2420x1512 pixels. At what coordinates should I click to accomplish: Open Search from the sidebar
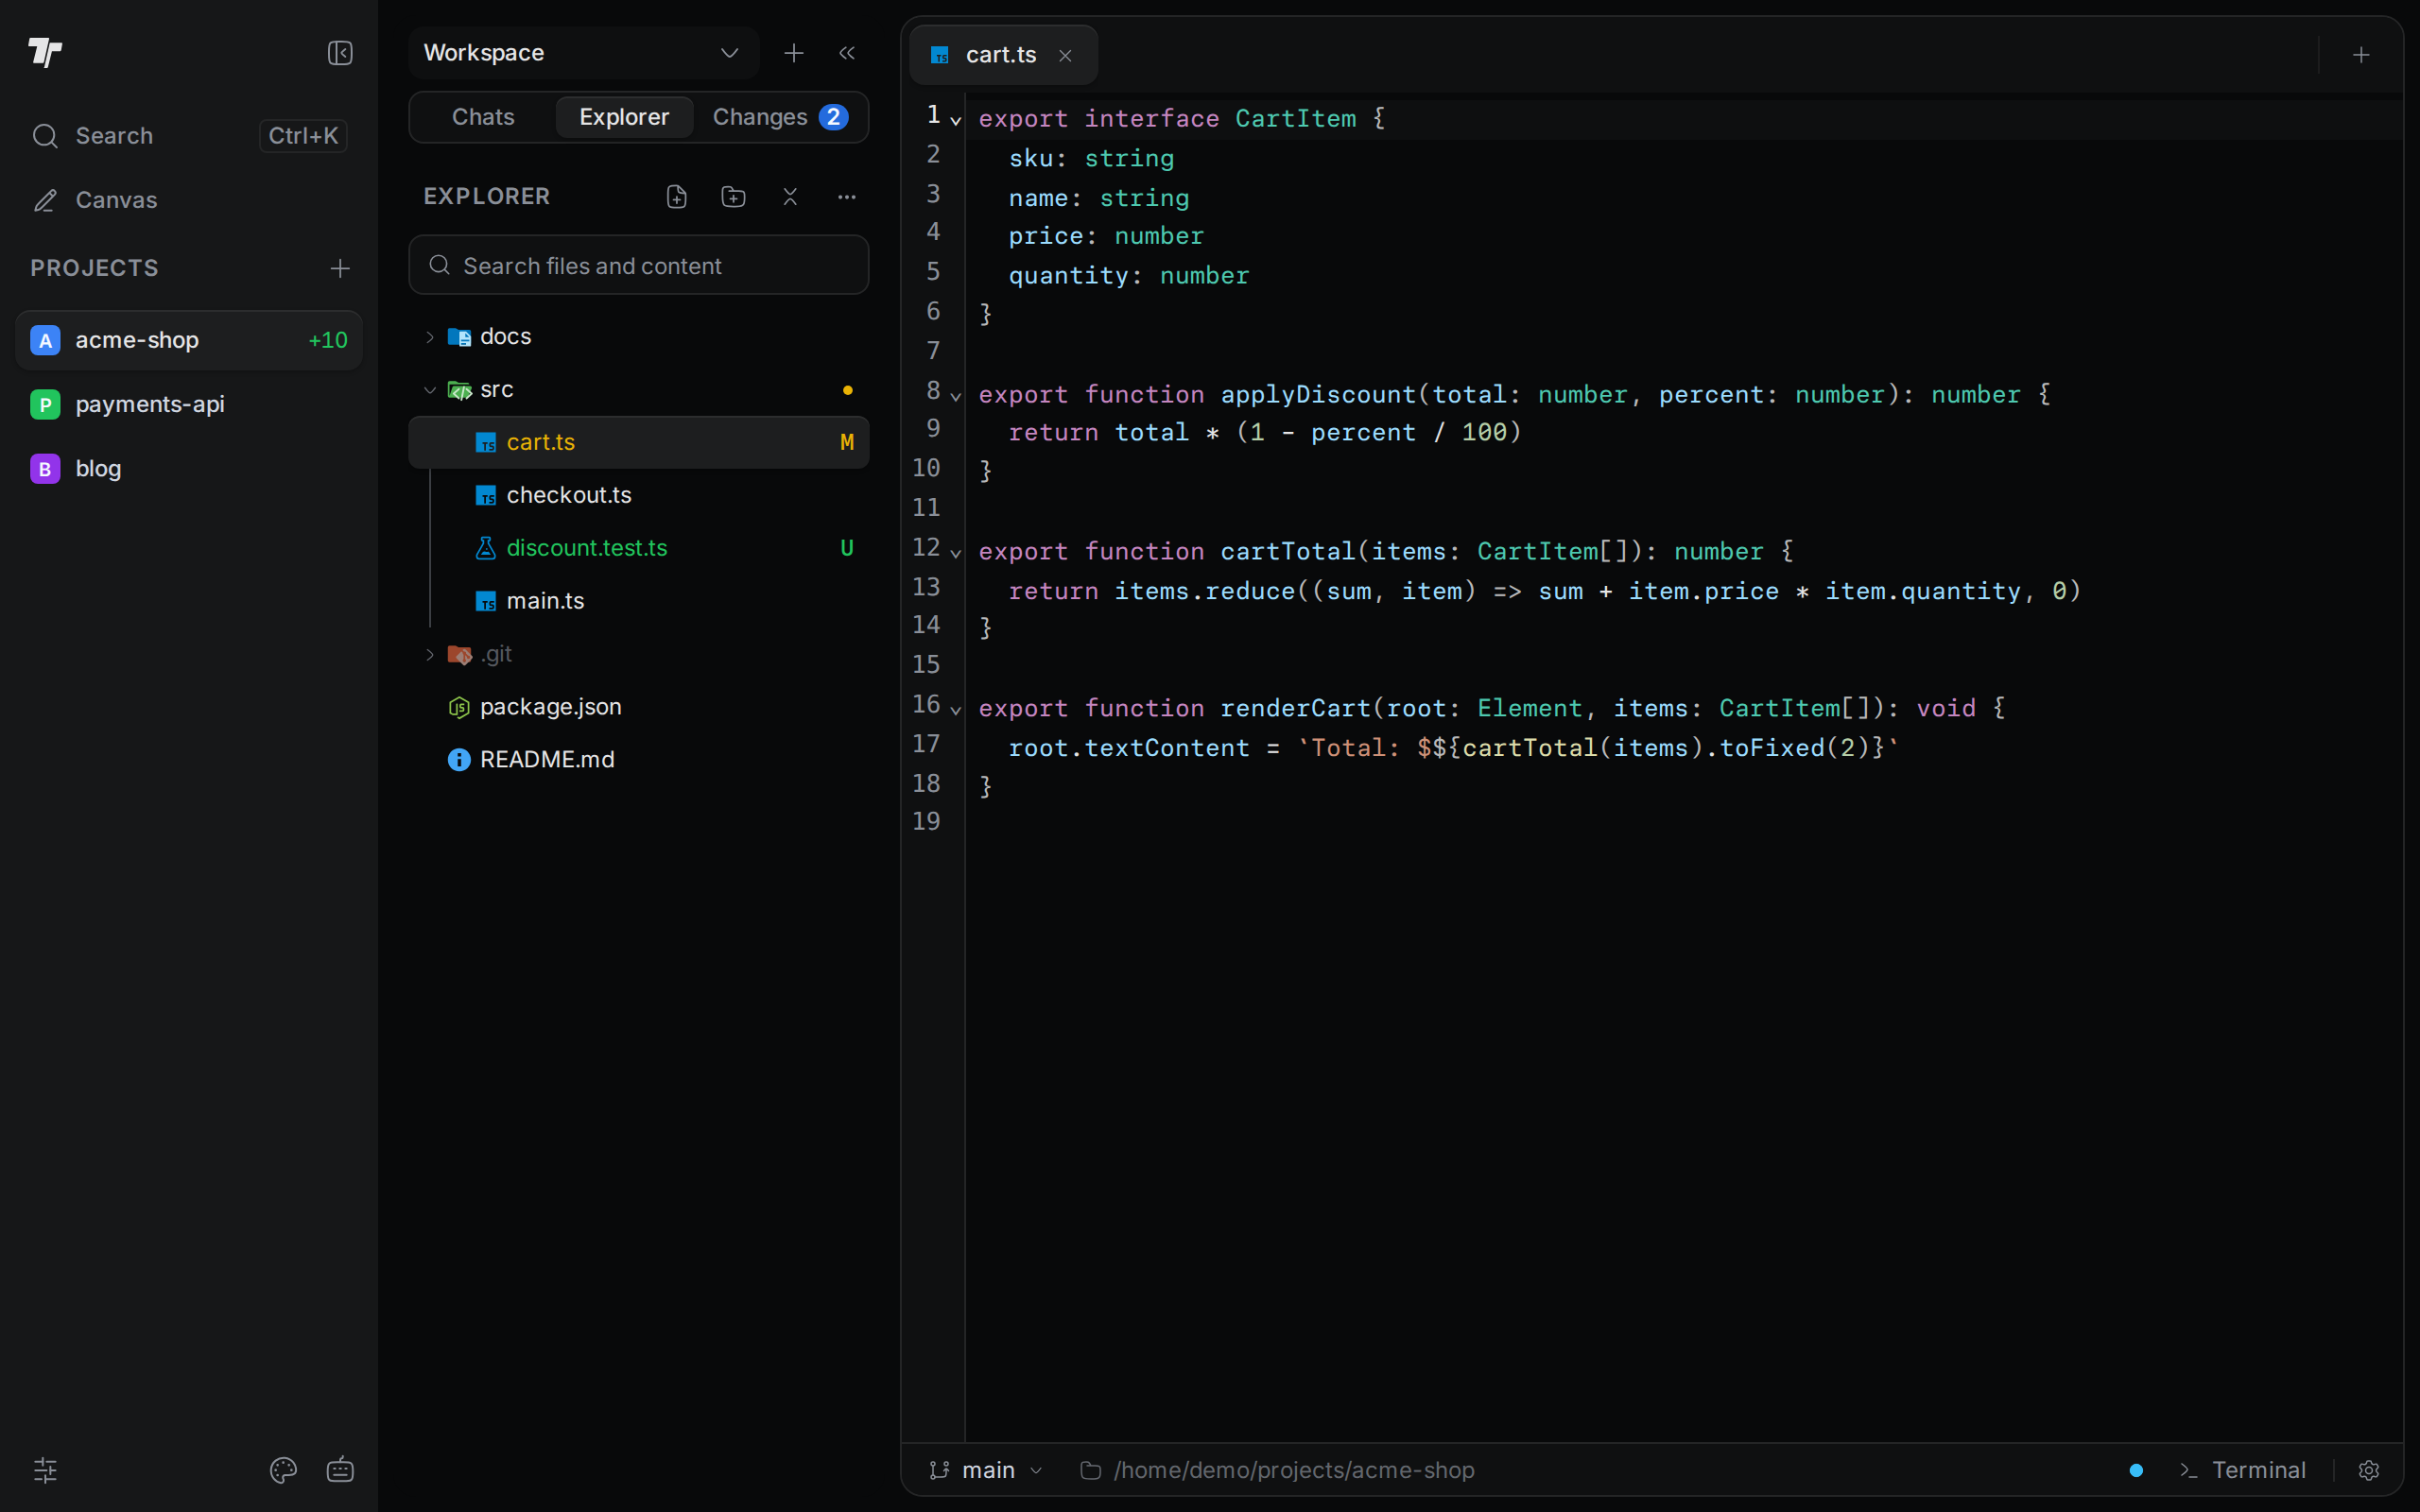pyautogui.click(x=189, y=136)
